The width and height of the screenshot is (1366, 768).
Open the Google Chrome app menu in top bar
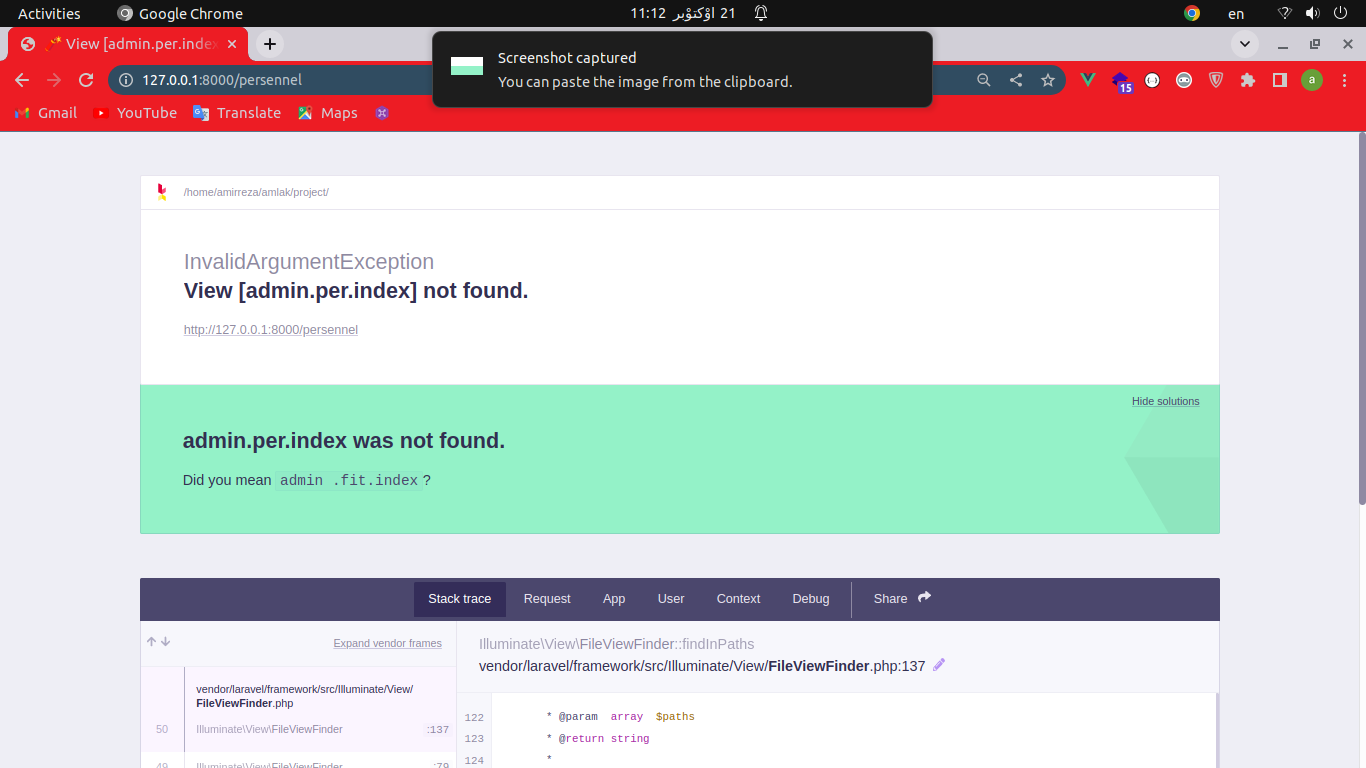(x=180, y=13)
